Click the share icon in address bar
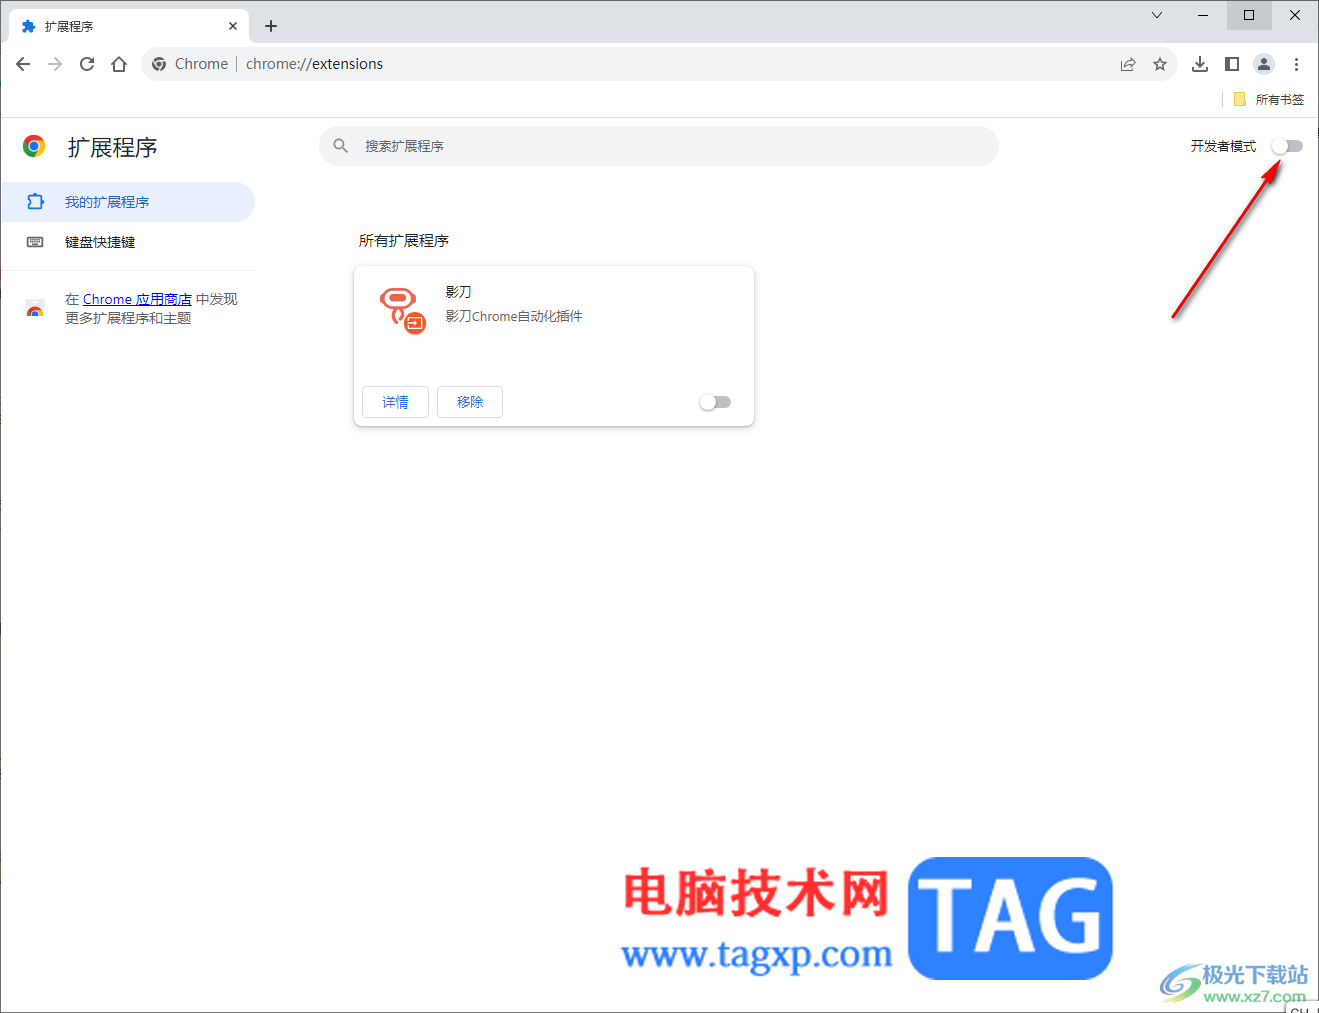The width and height of the screenshot is (1319, 1013). click(1128, 63)
